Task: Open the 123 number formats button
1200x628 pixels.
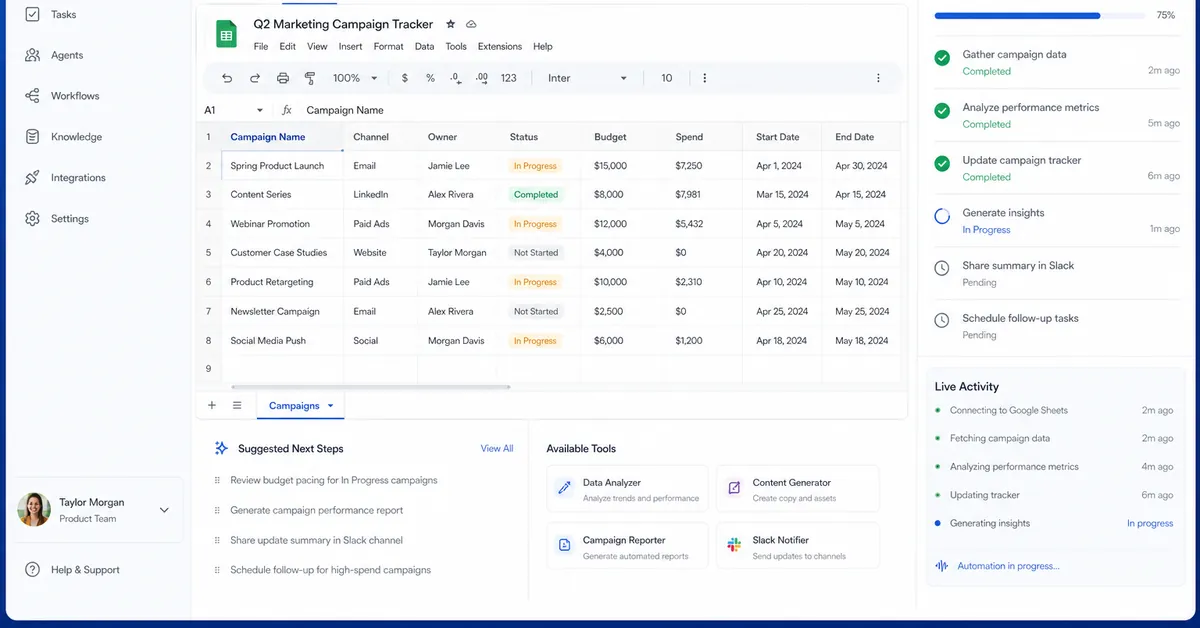Action: [x=509, y=78]
